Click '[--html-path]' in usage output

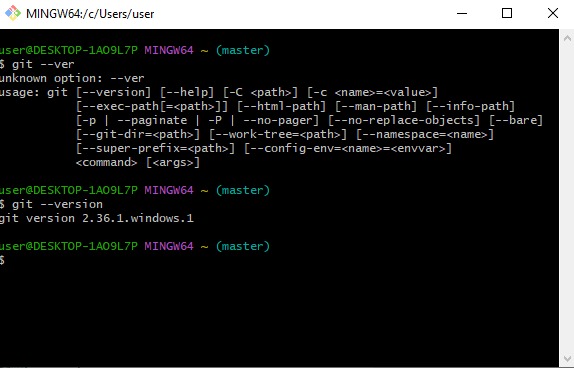(x=282, y=106)
